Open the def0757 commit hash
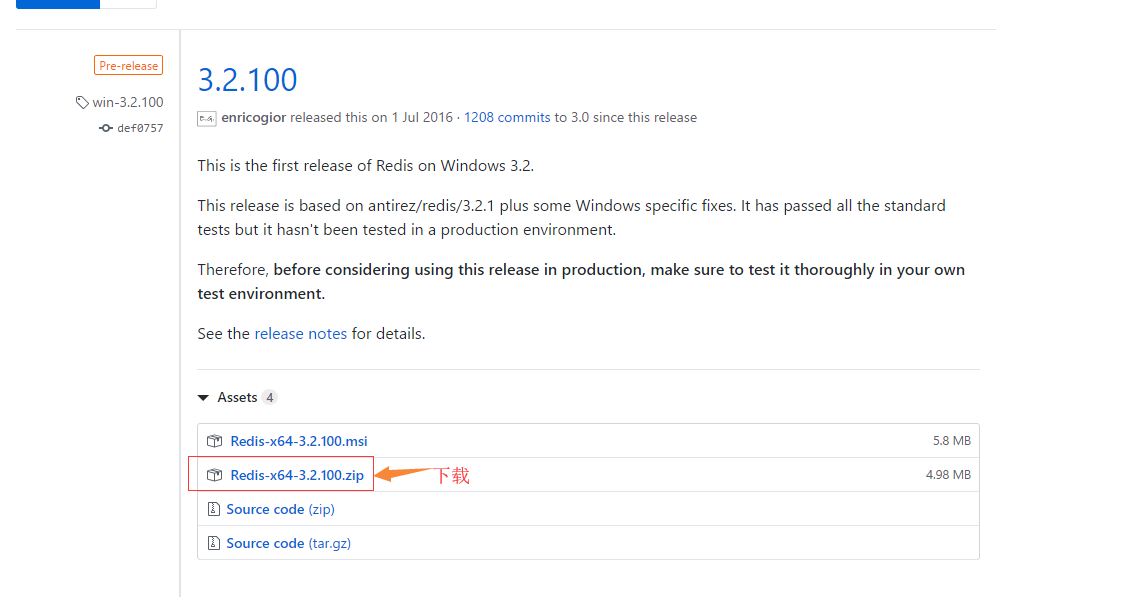 pyautogui.click(x=140, y=128)
